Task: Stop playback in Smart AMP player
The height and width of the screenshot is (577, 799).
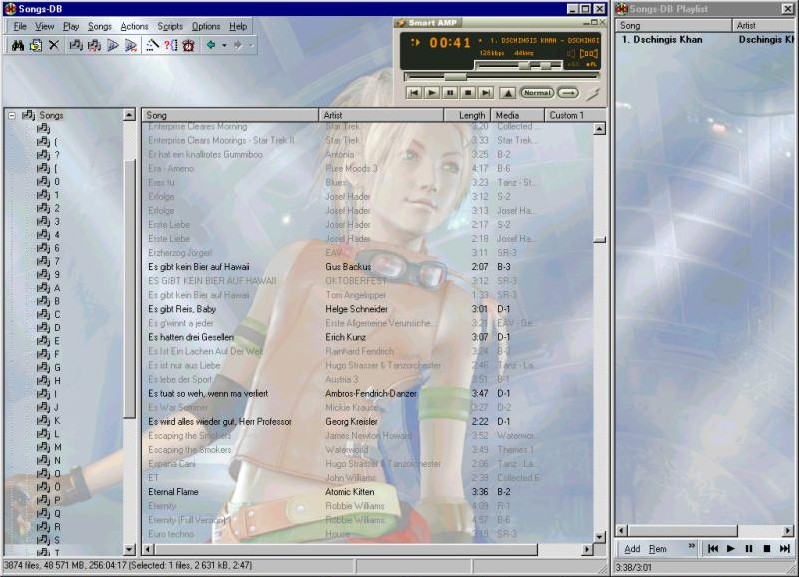Action: [x=468, y=93]
